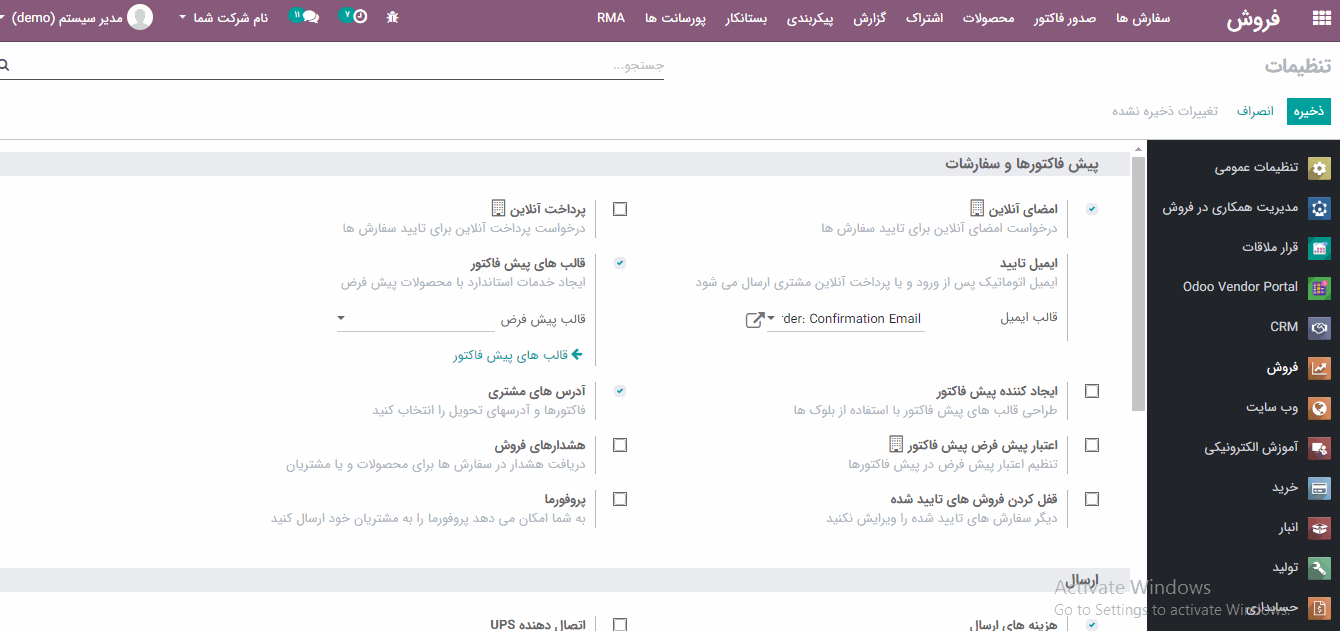The image size is (1340, 631).
Task: Open the بستانکار menu
Action: pos(746,17)
